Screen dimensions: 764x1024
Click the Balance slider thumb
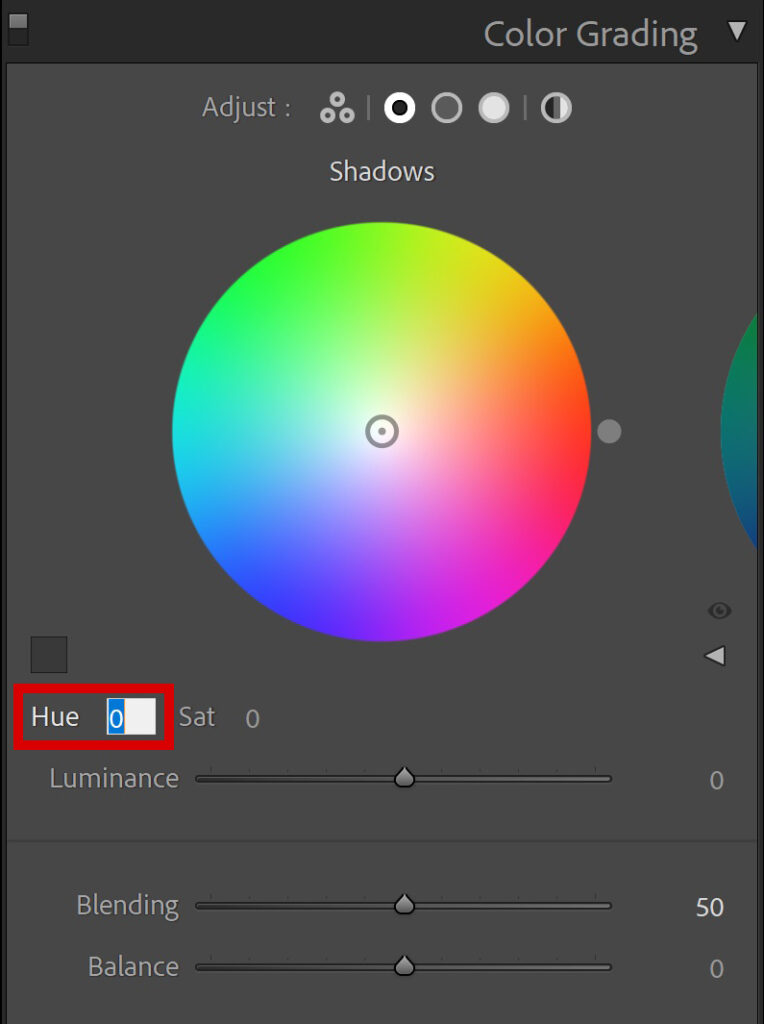click(x=404, y=965)
